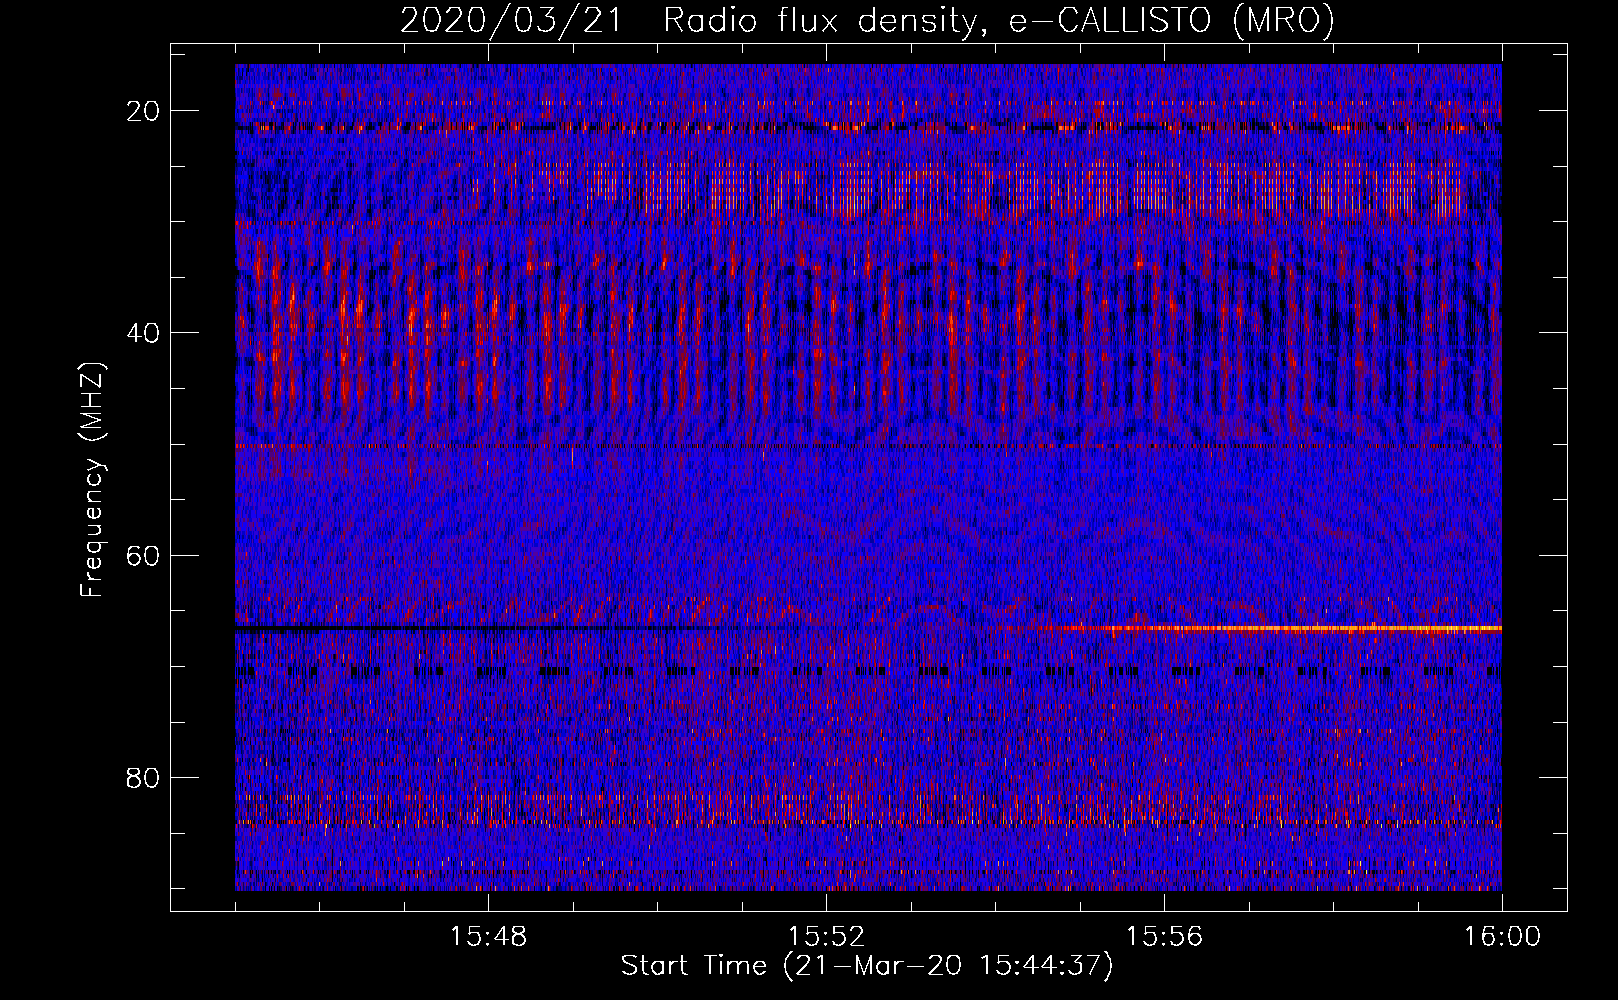Screen dimensions: 1618x1000
Task: Click the 16:00 time tick label
Action: (x=1502, y=937)
